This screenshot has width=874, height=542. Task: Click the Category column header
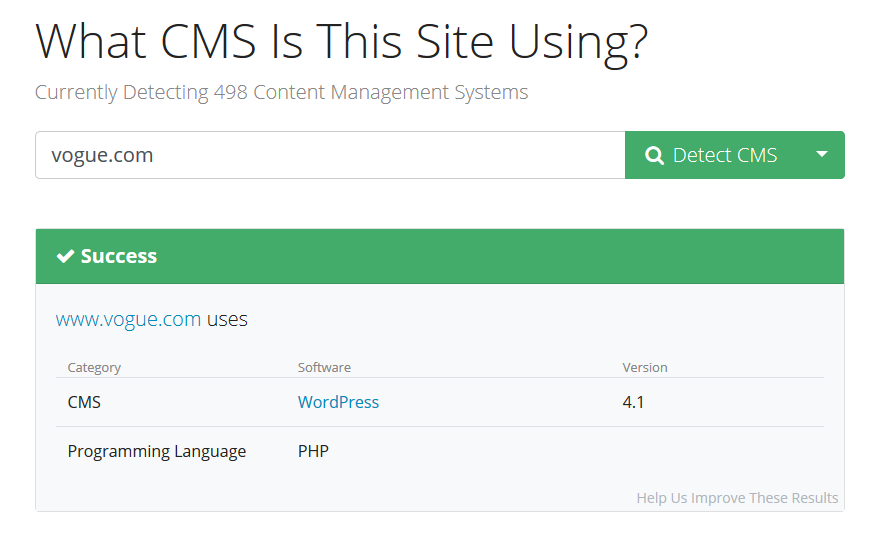pos(94,367)
